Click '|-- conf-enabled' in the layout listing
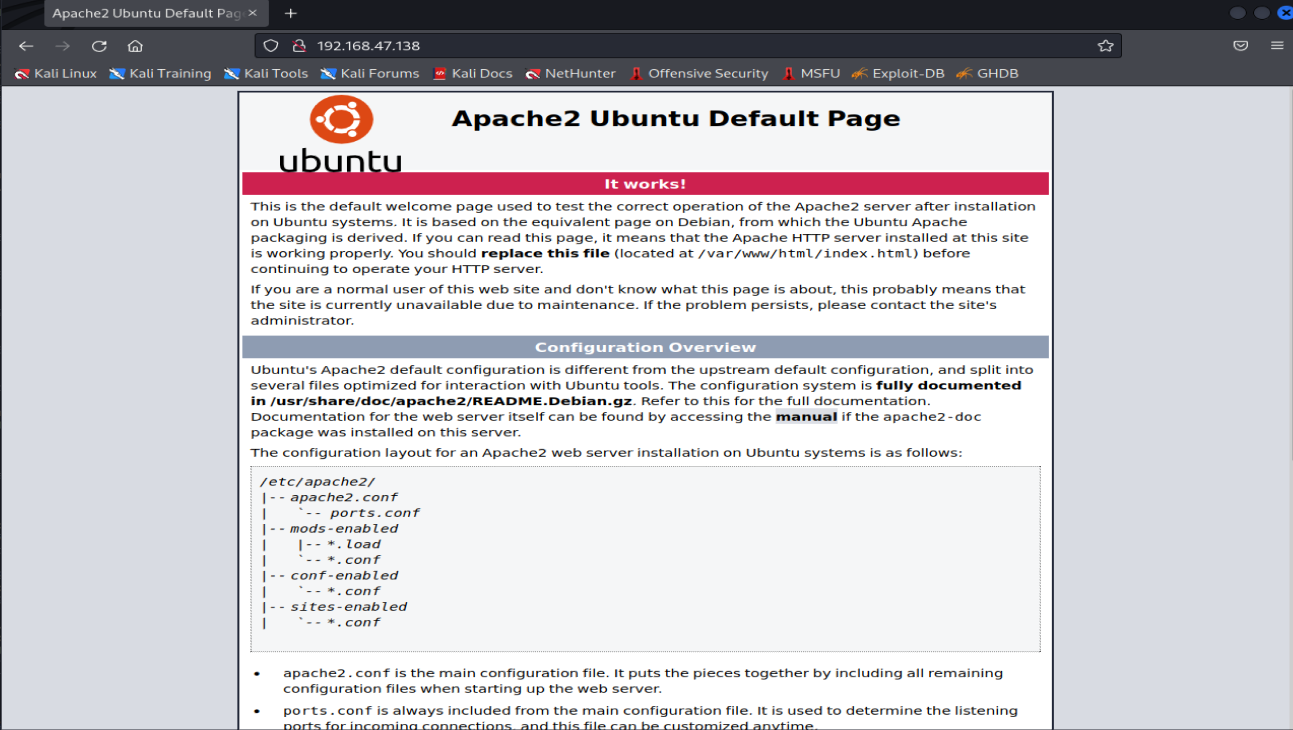Screen dimensions: 1293x730 [x=329, y=576]
